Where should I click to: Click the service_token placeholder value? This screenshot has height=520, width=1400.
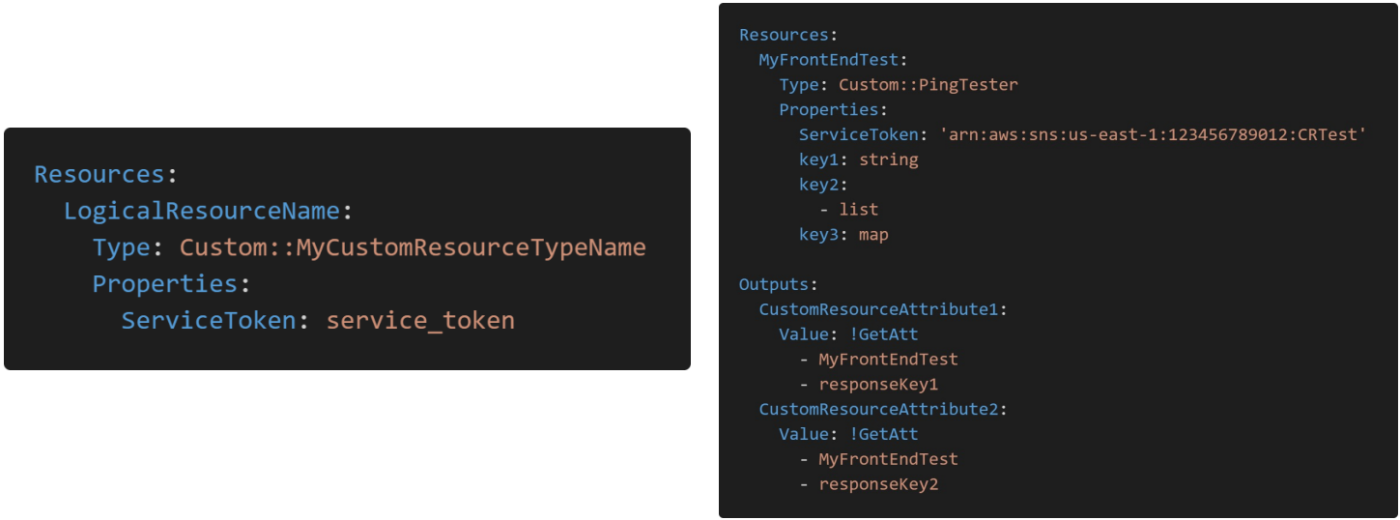[x=420, y=321]
